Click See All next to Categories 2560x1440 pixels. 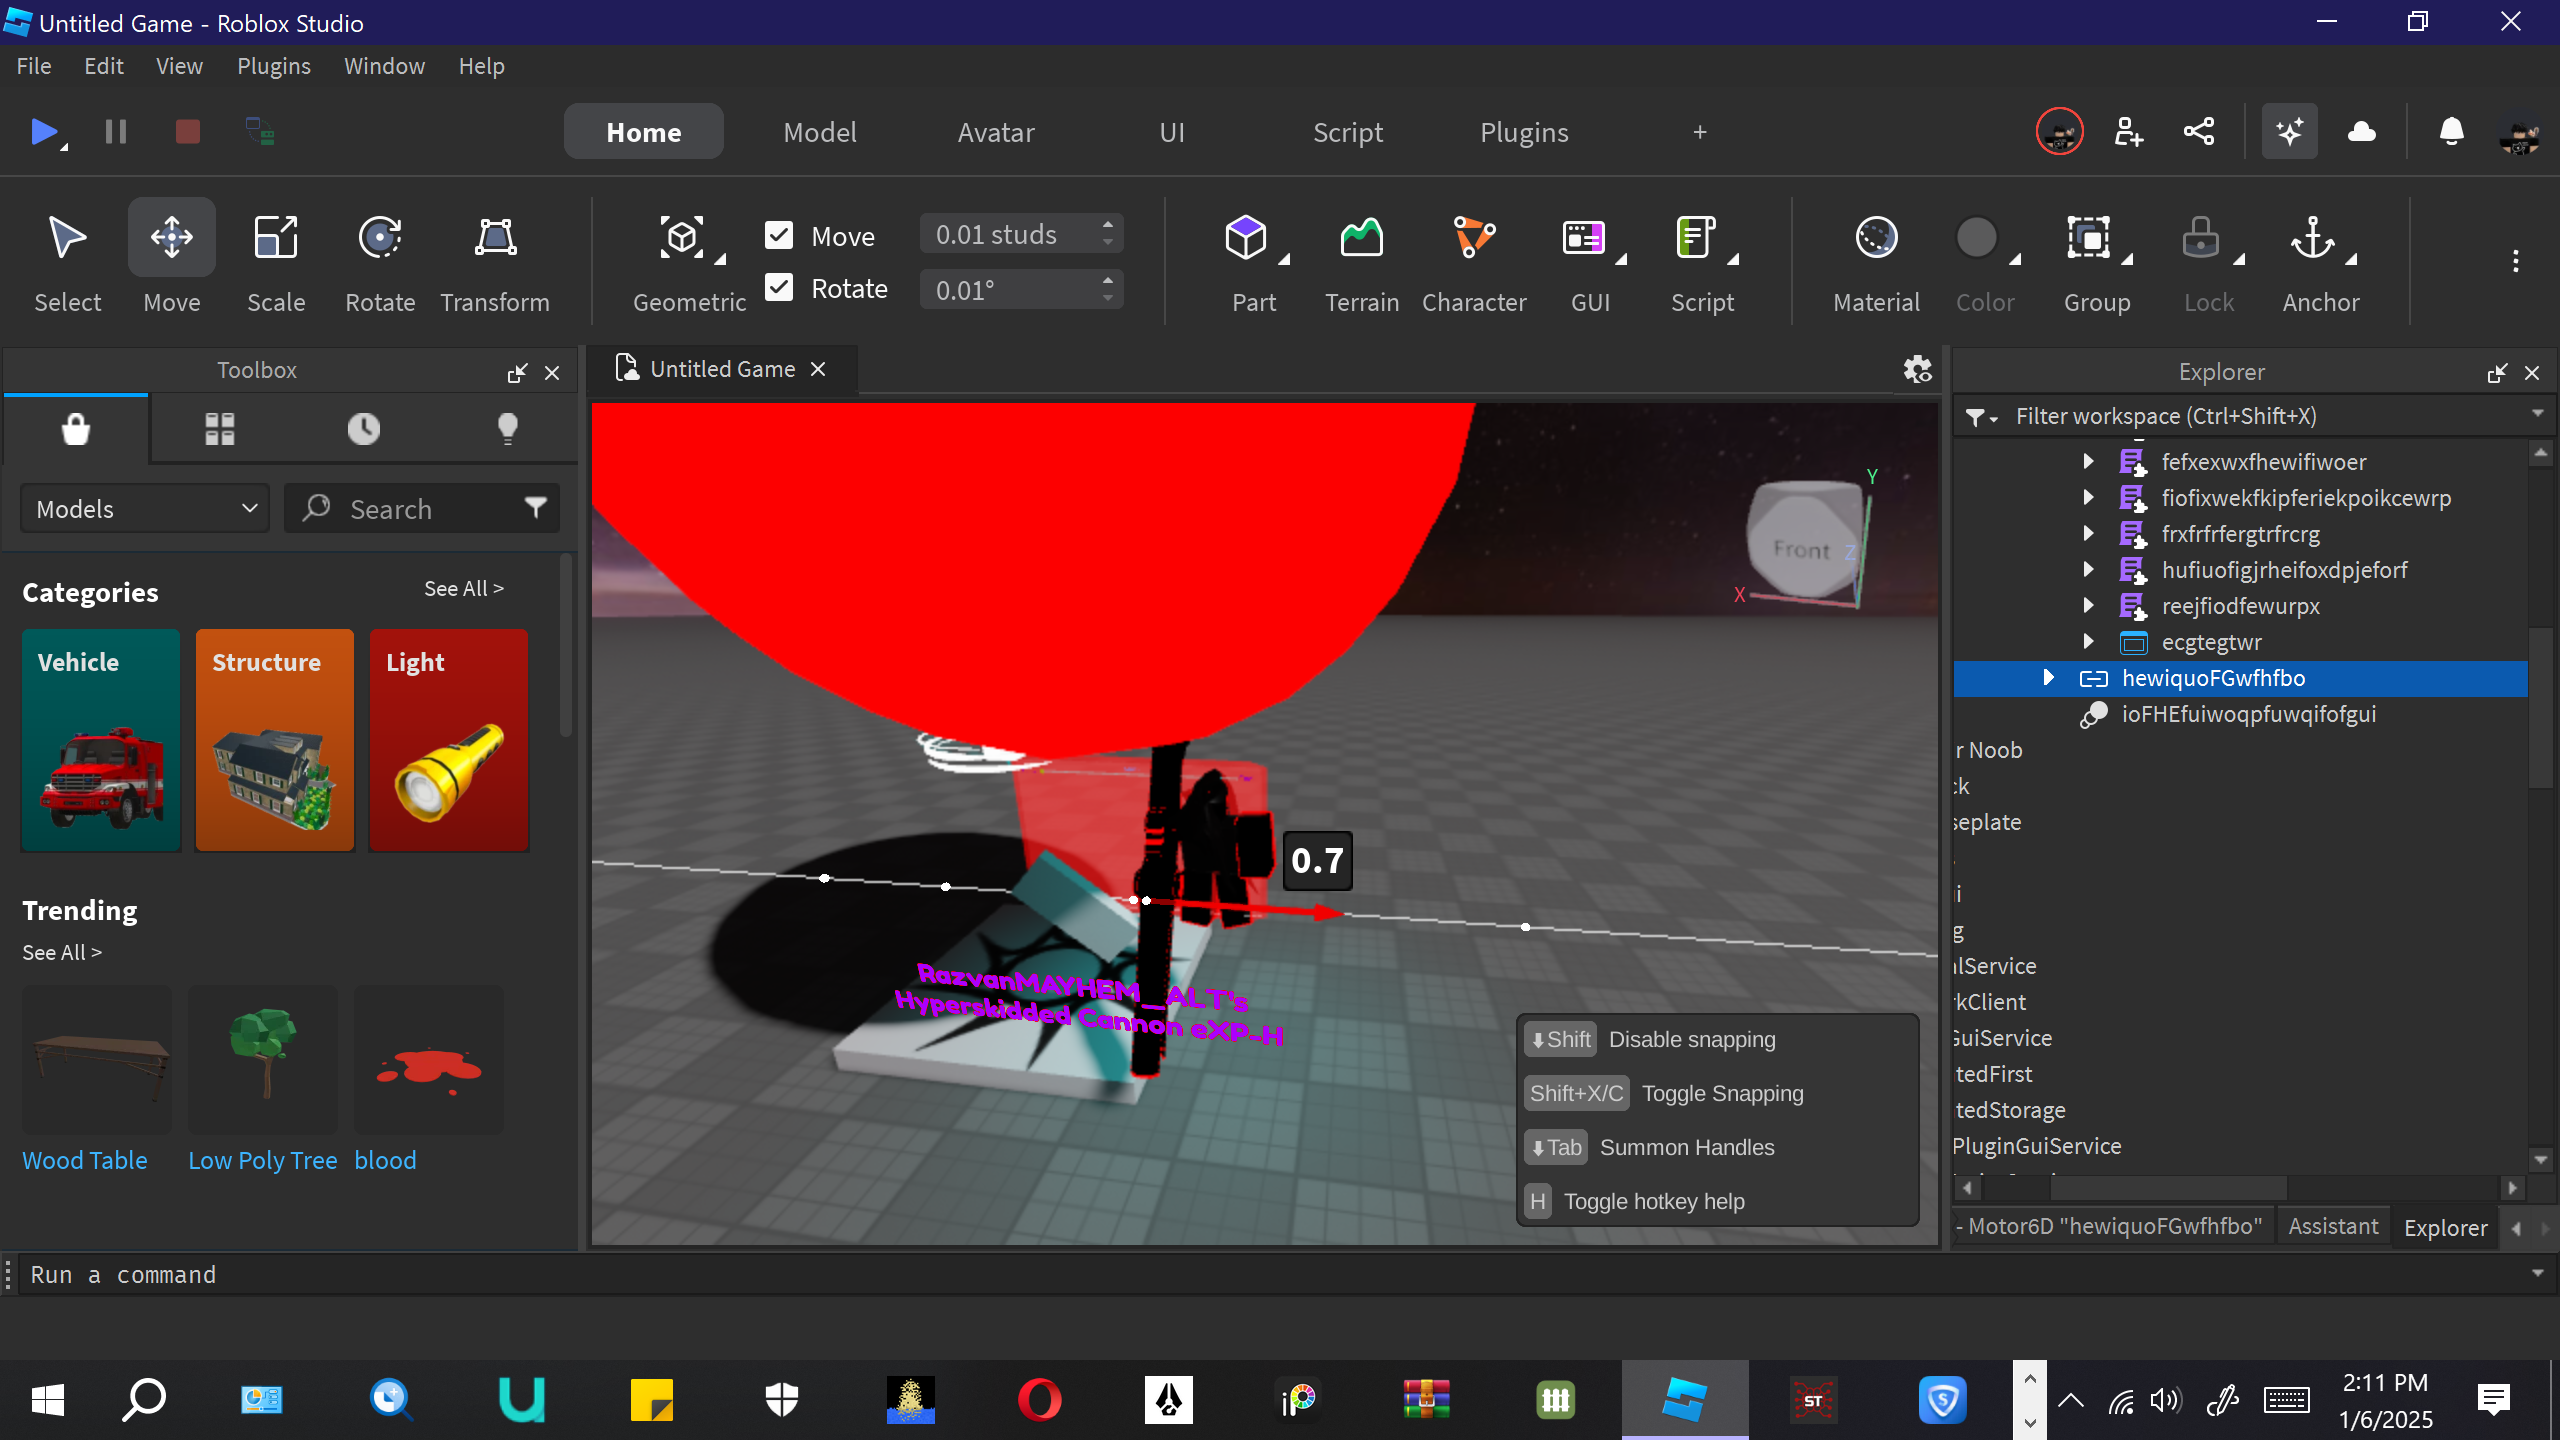pos(463,589)
